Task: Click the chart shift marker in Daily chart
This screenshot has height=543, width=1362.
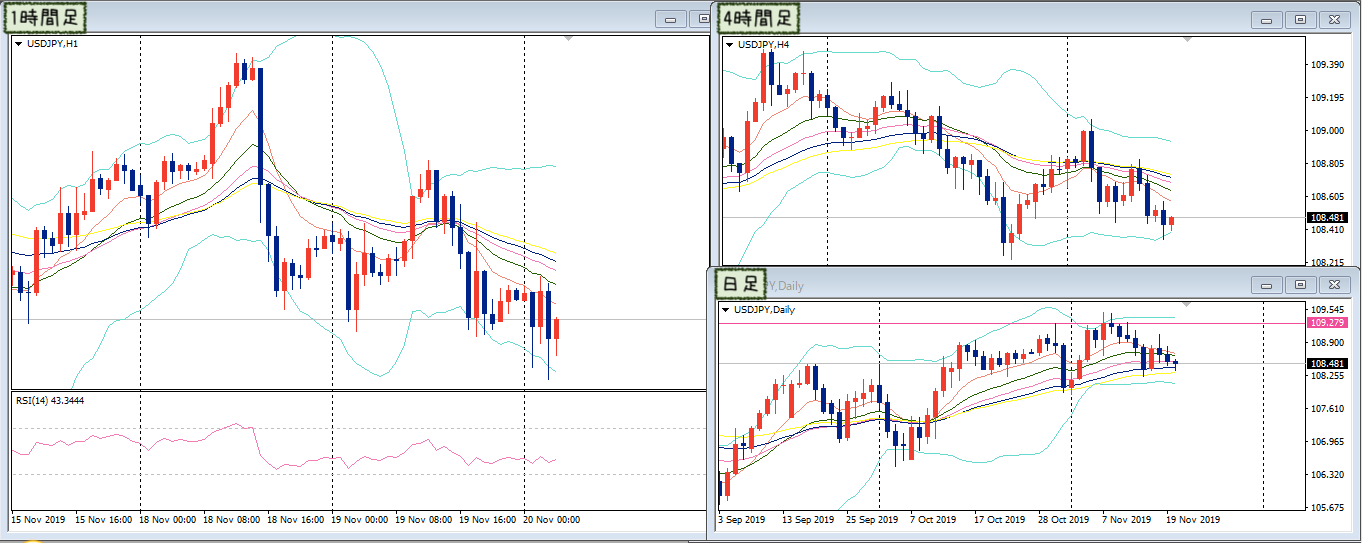Action: pos(1188,304)
